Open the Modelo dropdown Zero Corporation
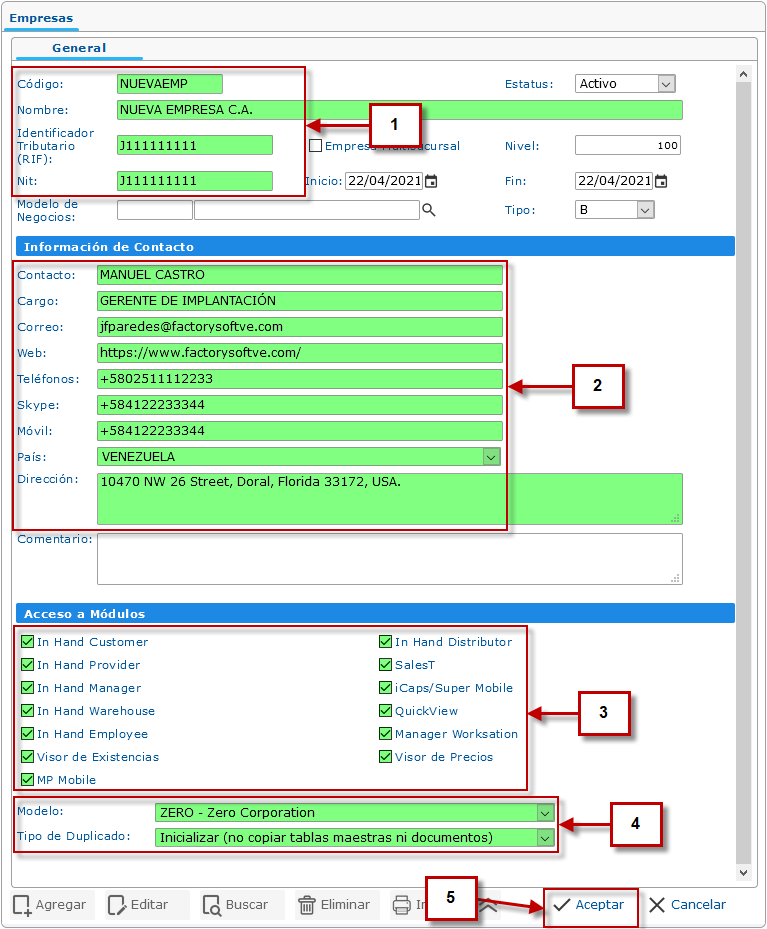Image resolution: width=767 pixels, height=929 pixels. [354, 812]
